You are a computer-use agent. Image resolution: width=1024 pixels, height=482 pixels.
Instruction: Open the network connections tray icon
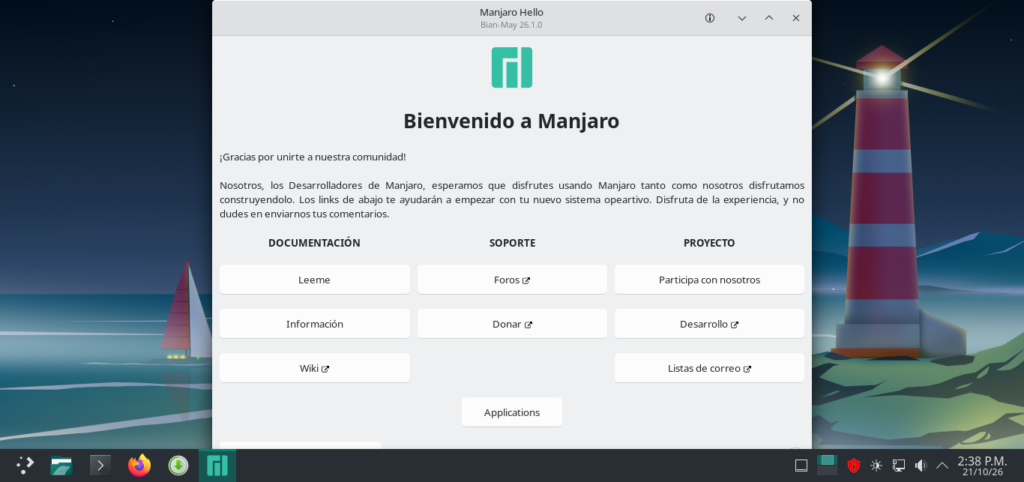tap(899, 466)
